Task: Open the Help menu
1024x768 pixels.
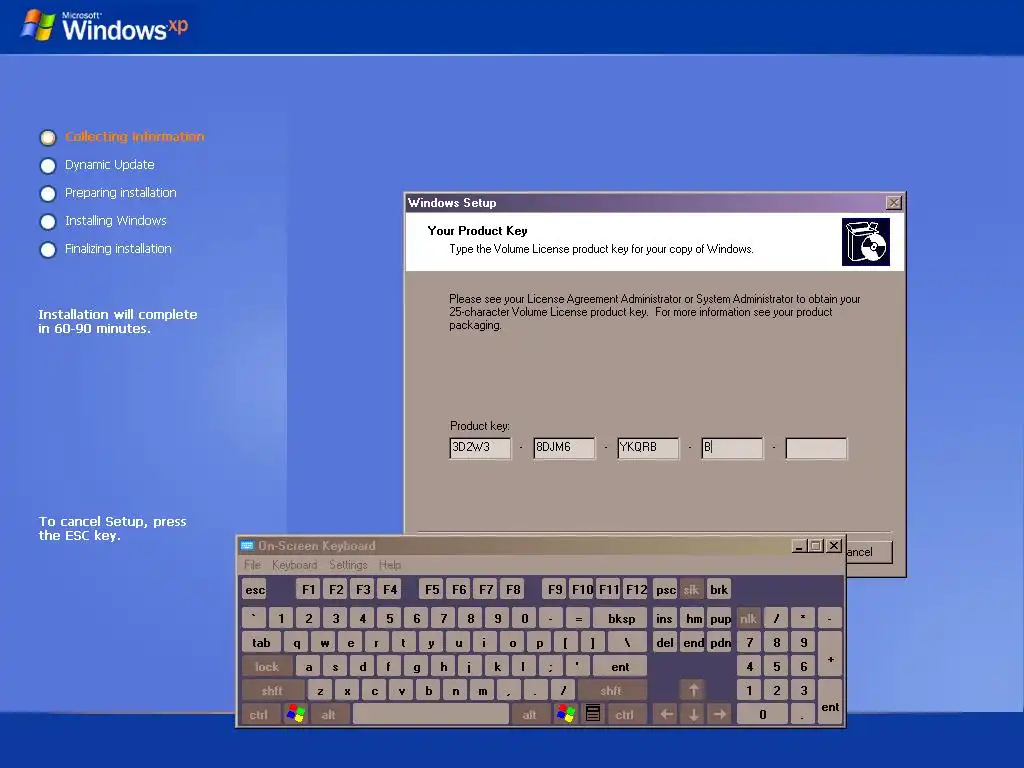Action: [390, 565]
